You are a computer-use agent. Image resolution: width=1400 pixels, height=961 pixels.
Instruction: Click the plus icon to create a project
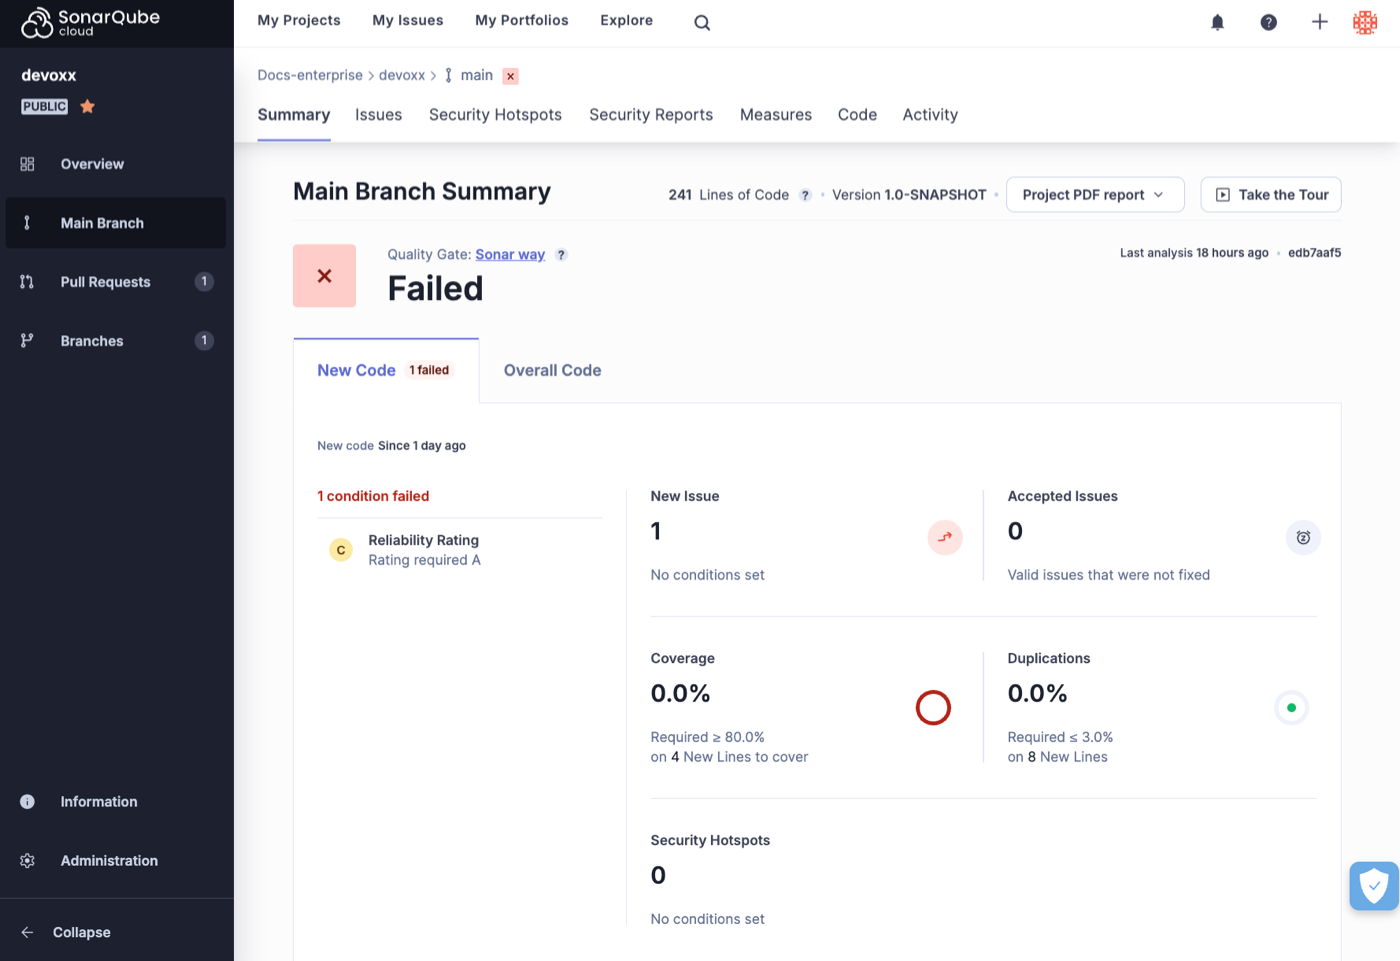(x=1319, y=21)
